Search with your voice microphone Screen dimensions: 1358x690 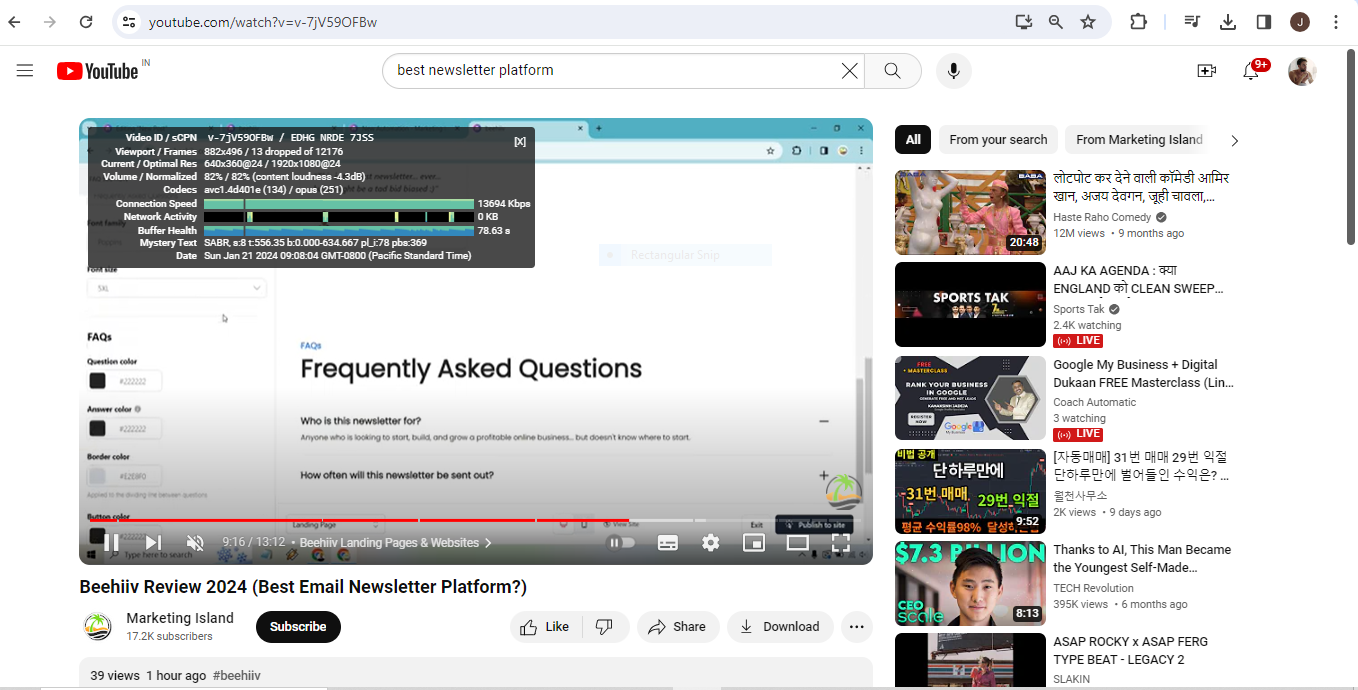click(x=954, y=70)
